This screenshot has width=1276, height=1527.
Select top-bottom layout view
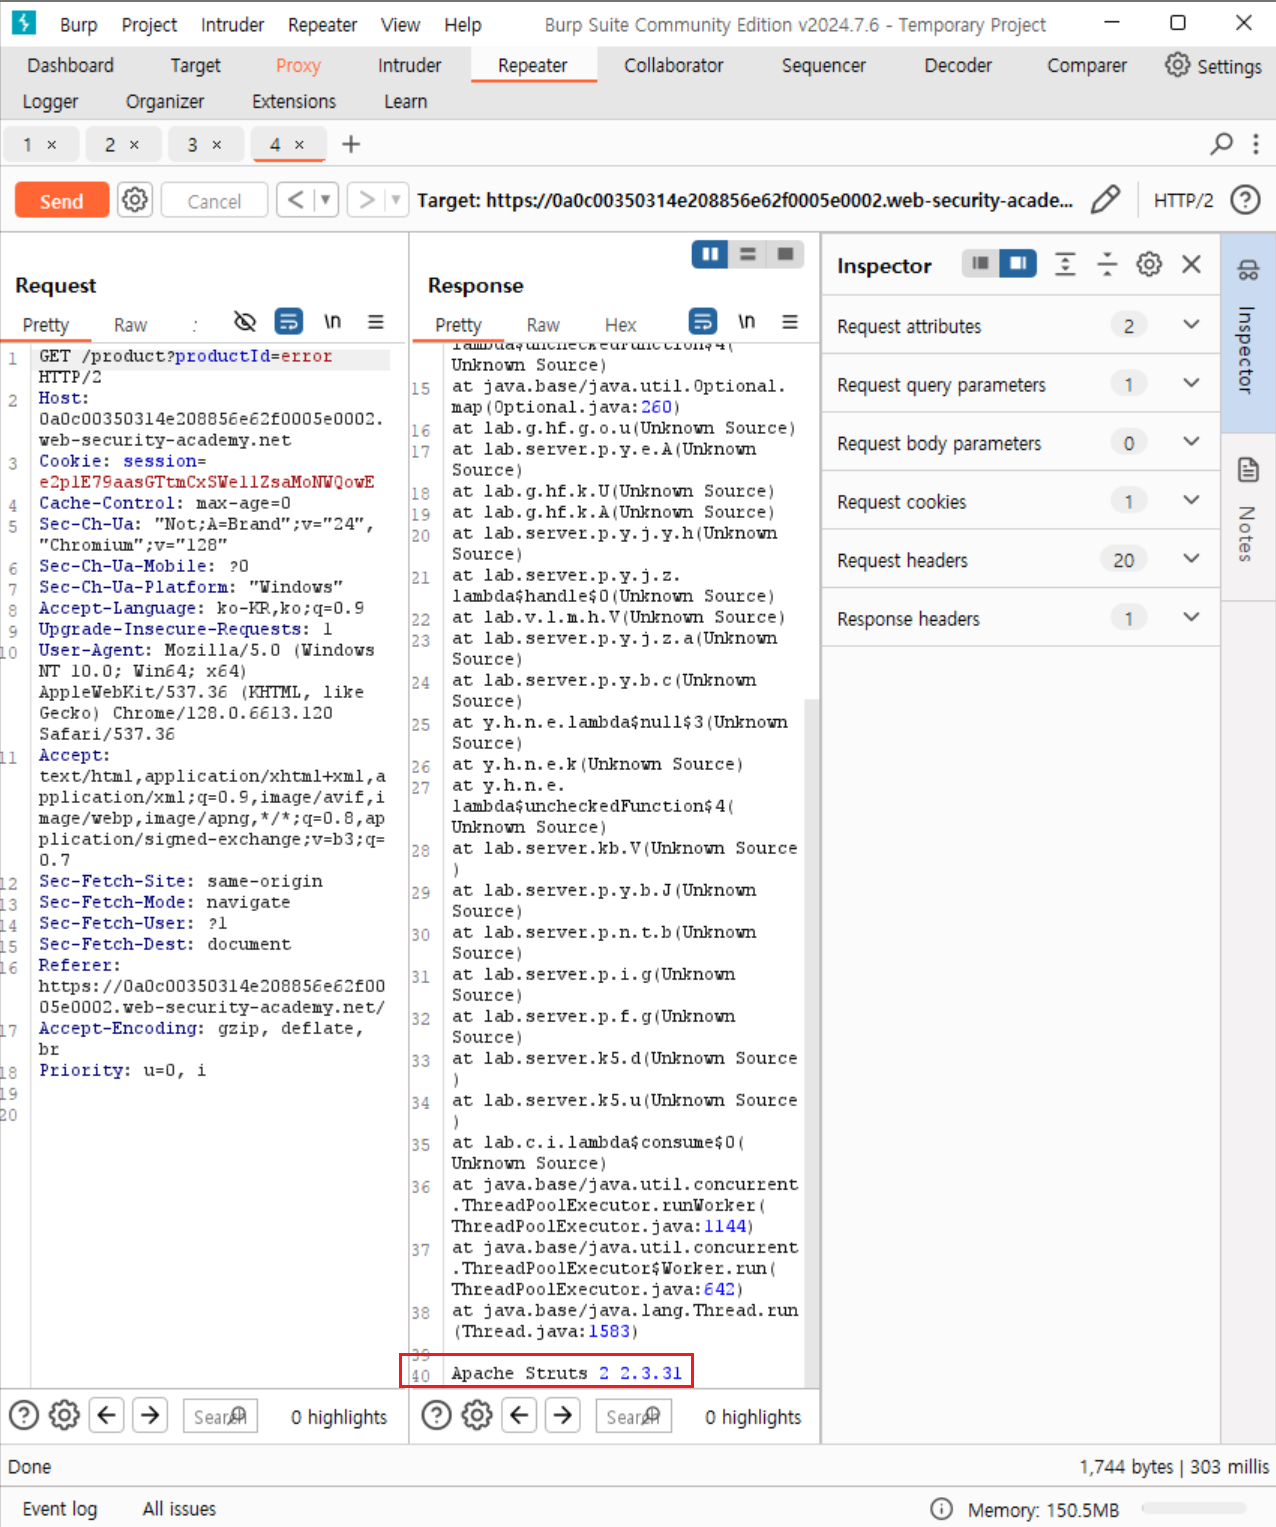pos(748,254)
